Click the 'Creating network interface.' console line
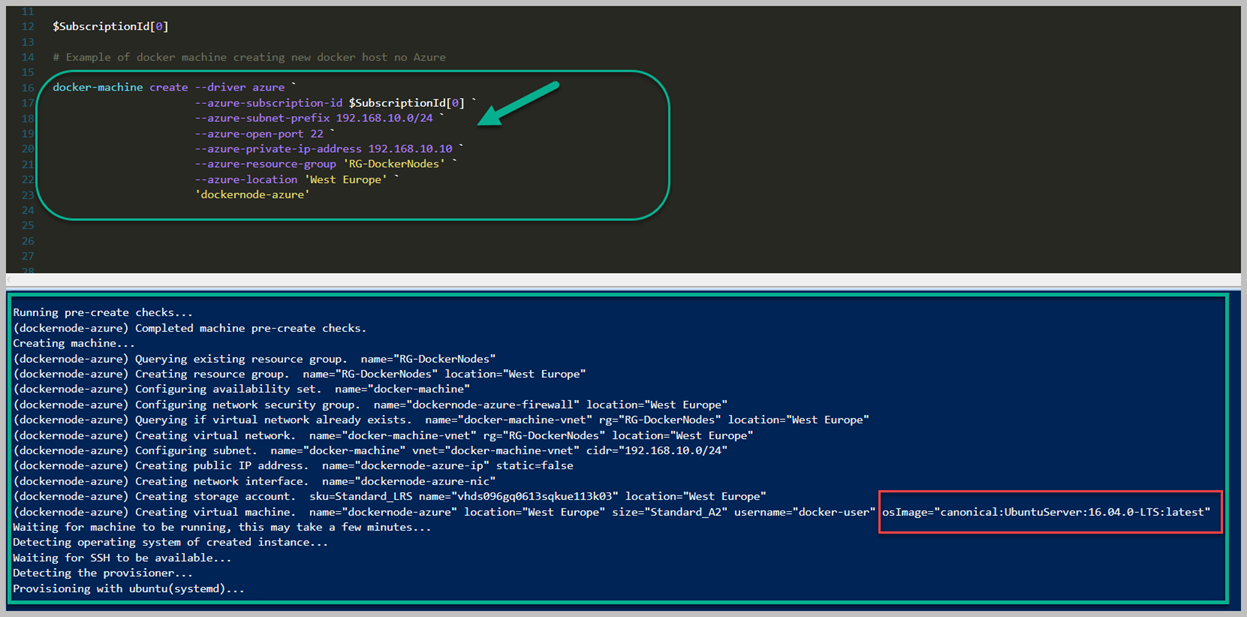This screenshot has width=1247, height=617. (x=255, y=481)
